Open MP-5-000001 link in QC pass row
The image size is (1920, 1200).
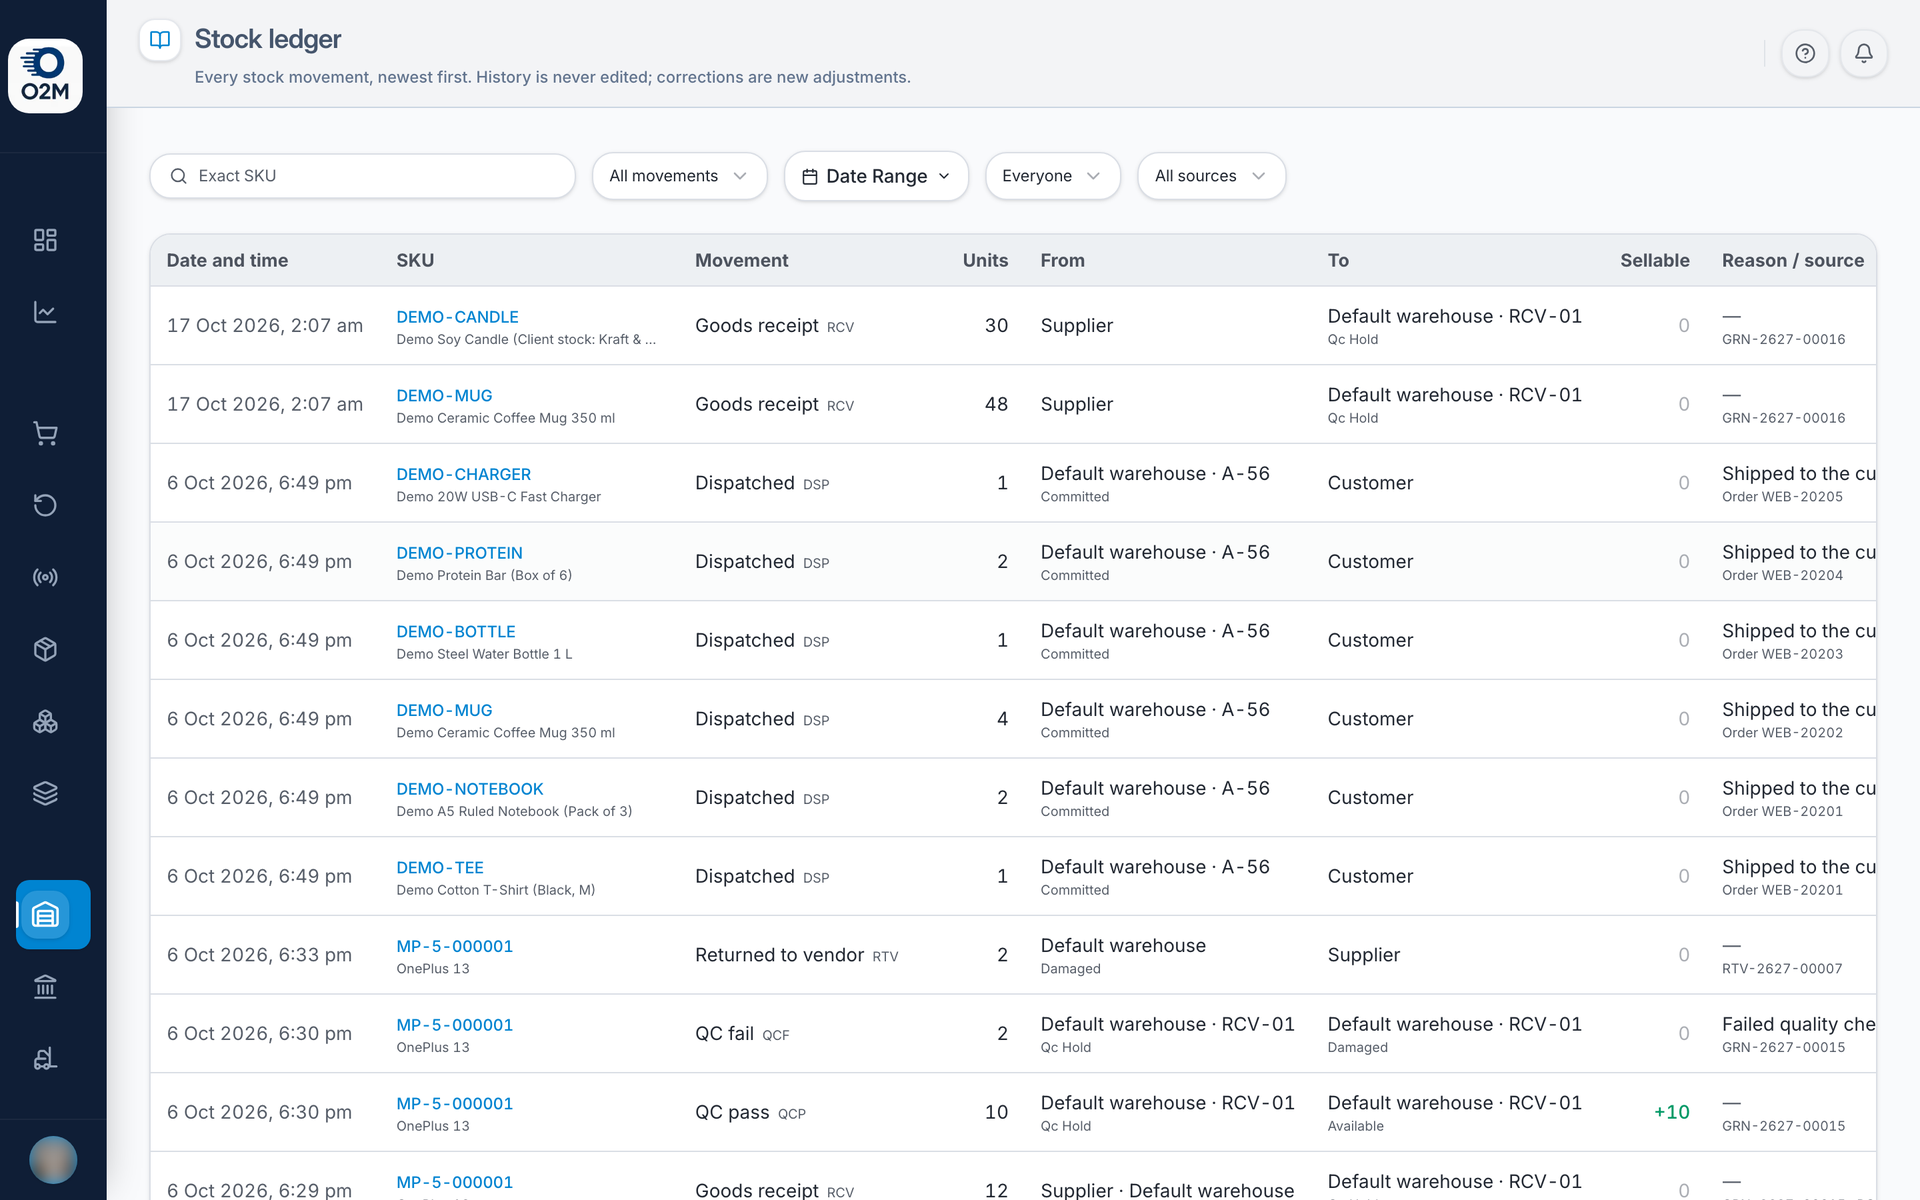coord(454,1104)
